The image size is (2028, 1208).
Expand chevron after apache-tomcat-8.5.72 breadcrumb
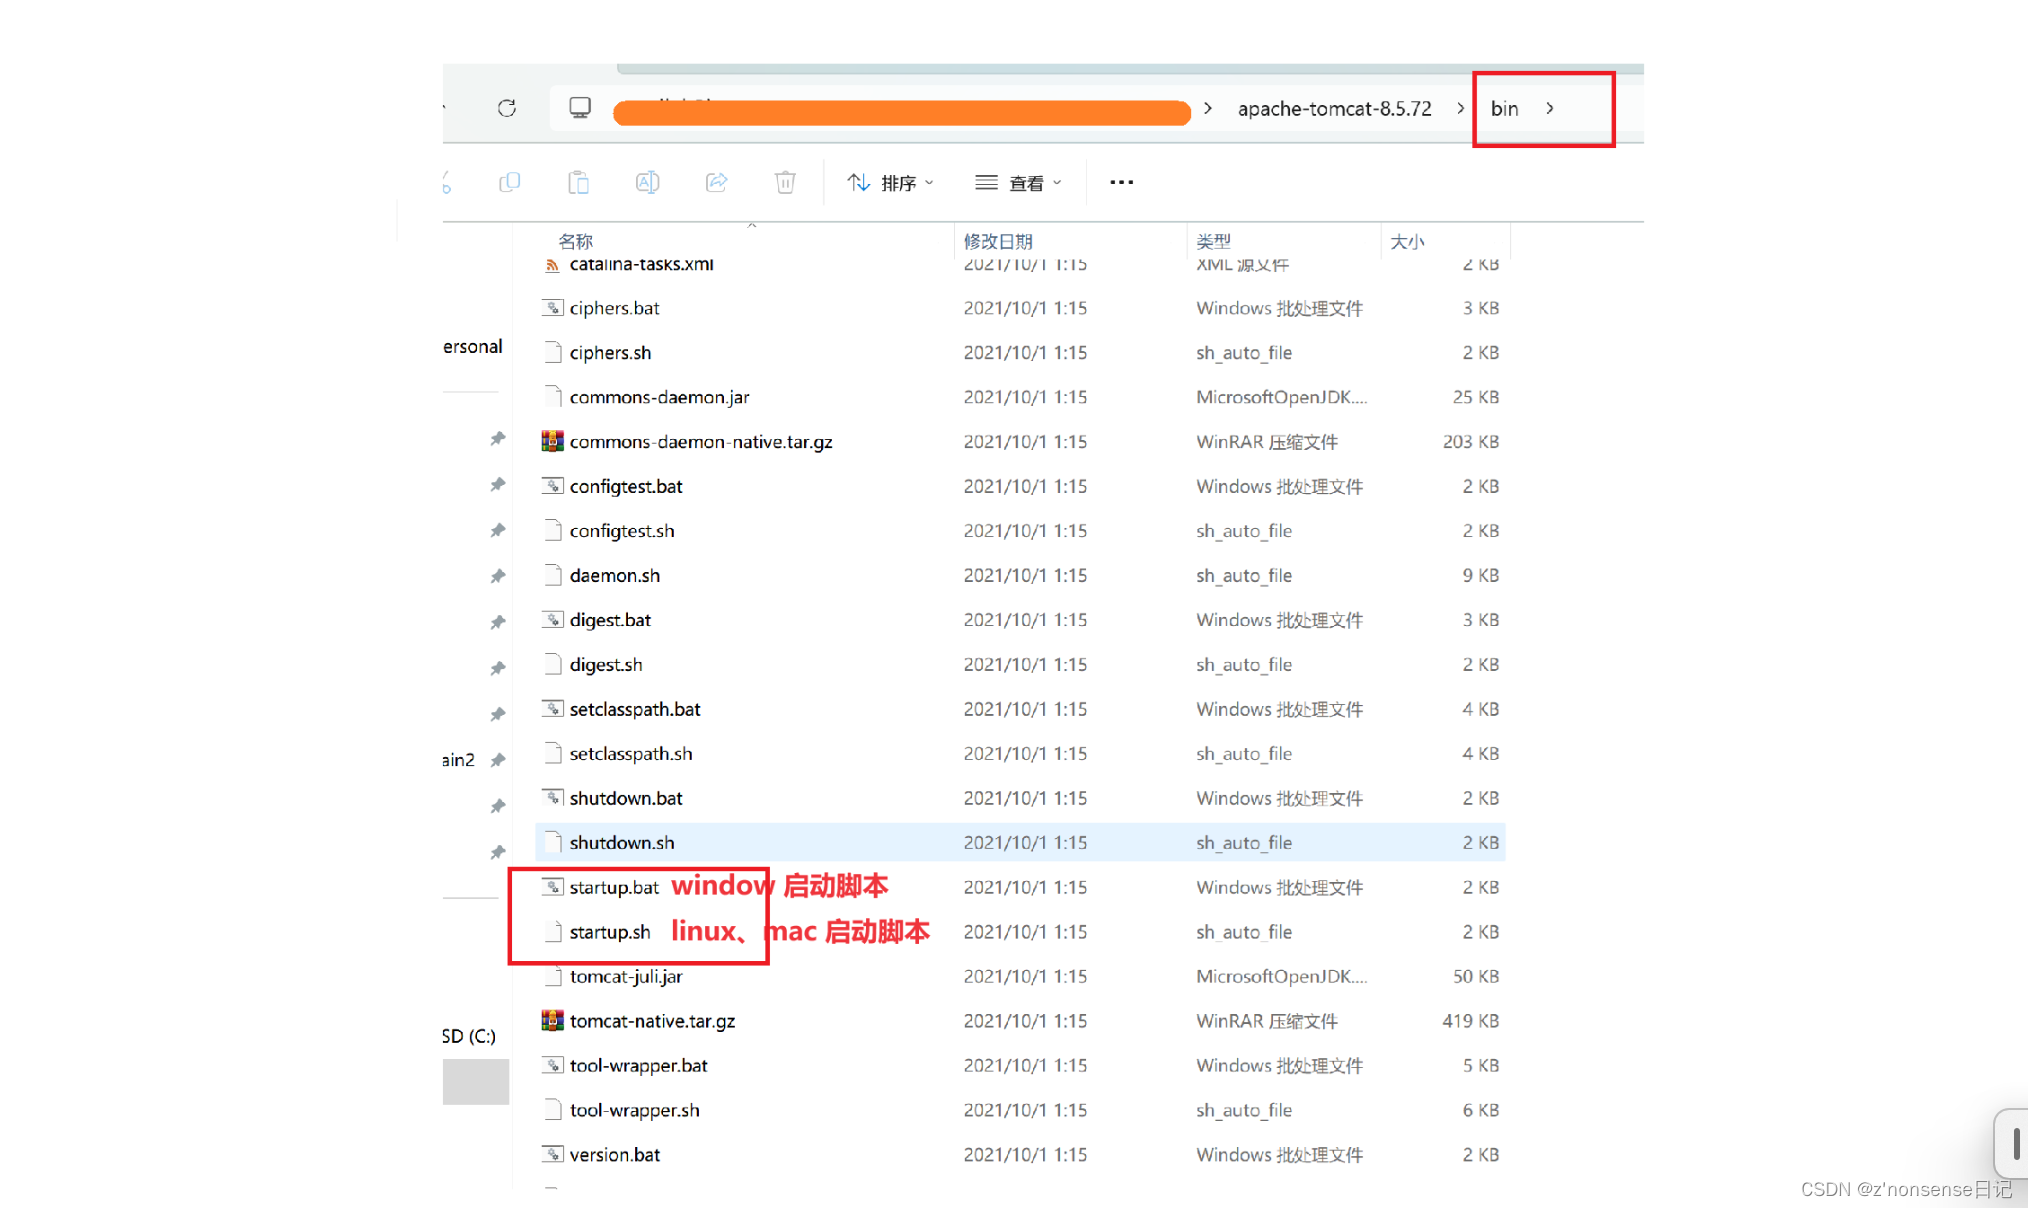click(1460, 108)
